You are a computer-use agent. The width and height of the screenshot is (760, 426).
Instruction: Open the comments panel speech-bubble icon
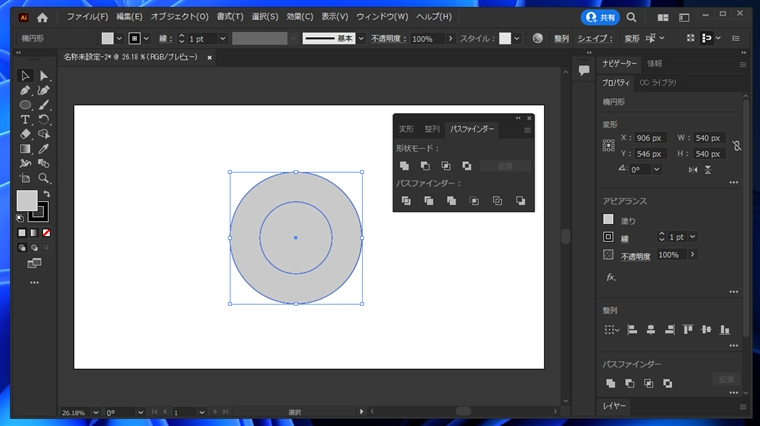[x=584, y=70]
